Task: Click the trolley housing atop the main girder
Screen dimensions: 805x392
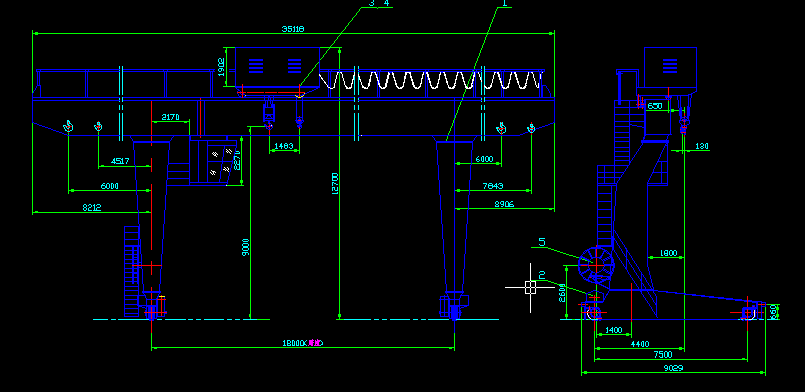Action: click(277, 67)
